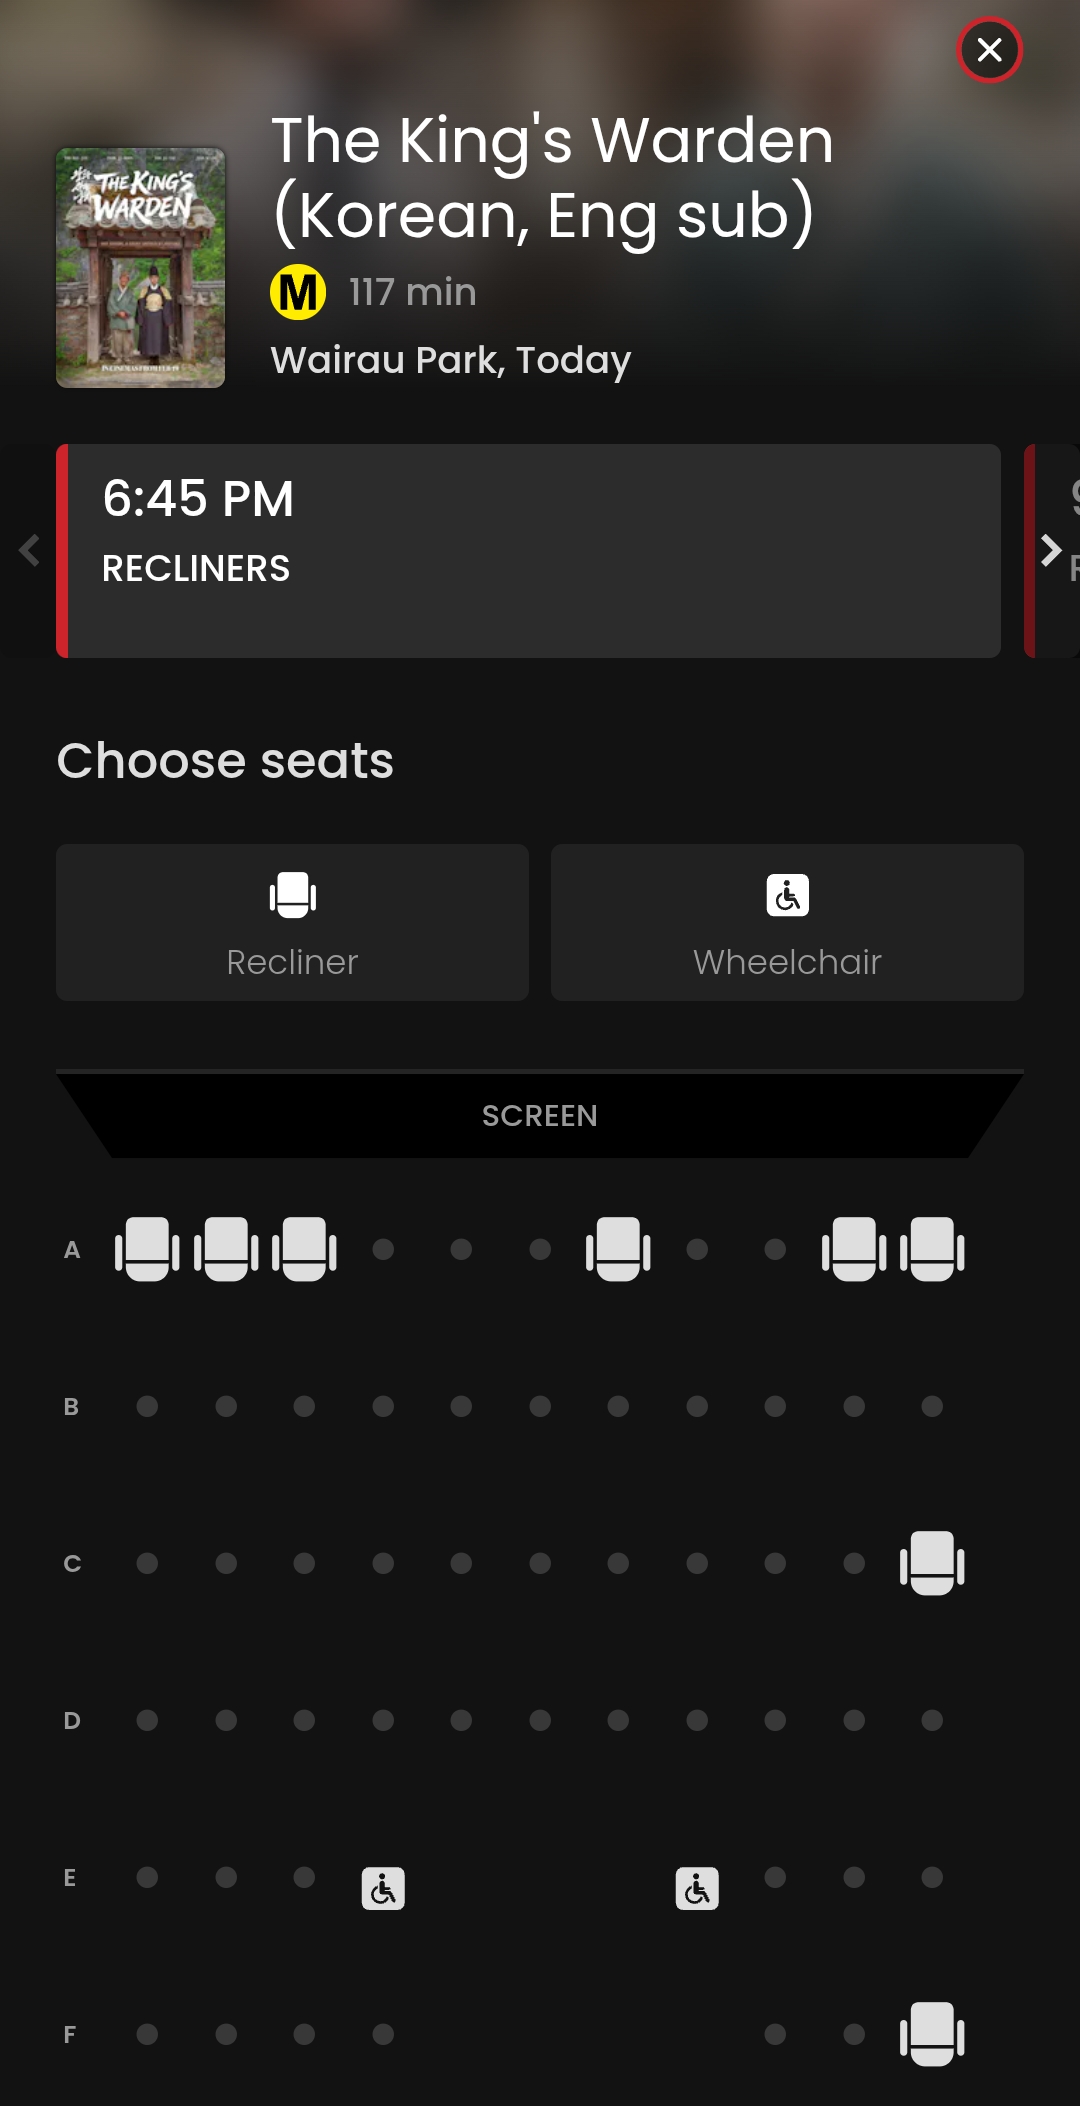The image size is (1080, 2106).
Task: Go to previous session with left chevron
Action: (29, 550)
